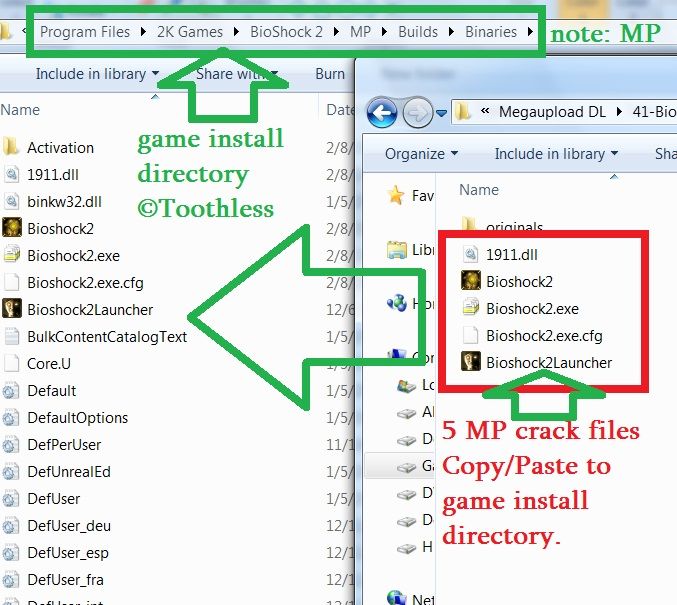Expand the arrow after BioShock 2 breadcrumb
The image size is (677, 605).
click(336, 32)
